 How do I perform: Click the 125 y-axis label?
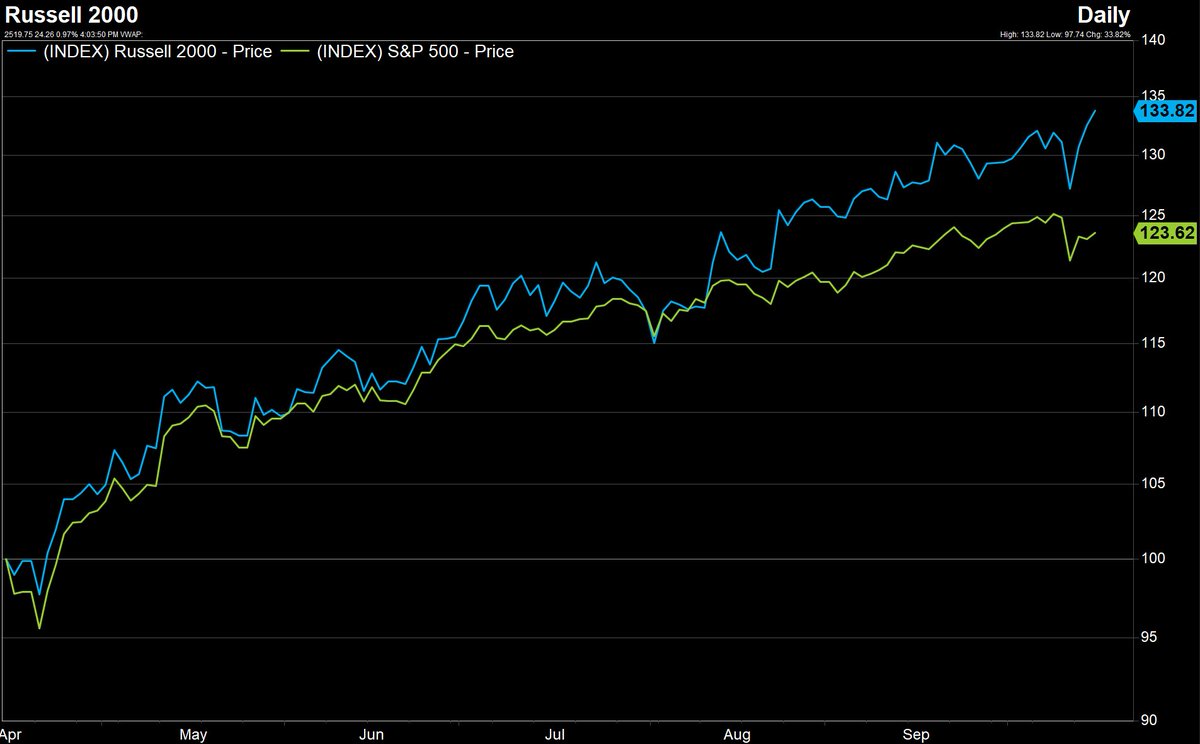pos(1151,215)
